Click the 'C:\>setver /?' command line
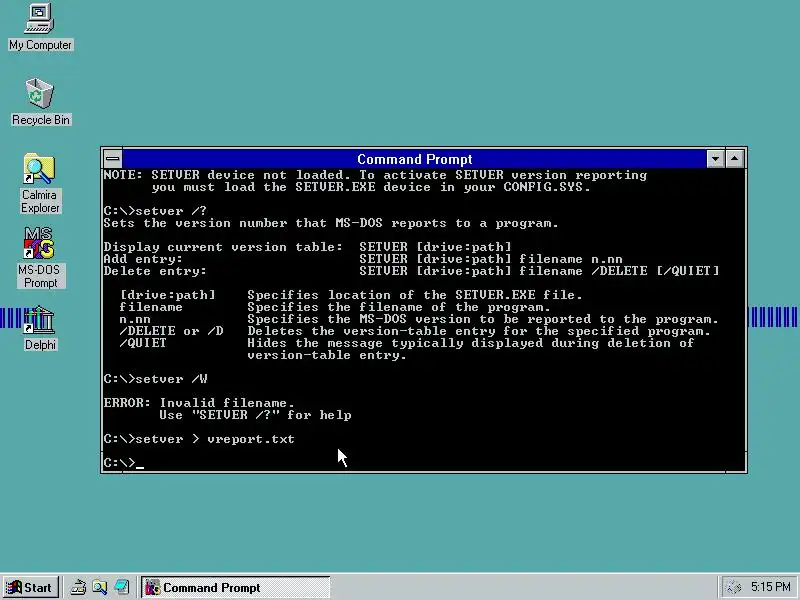This screenshot has width=800, height=600. tap(155, 211)
